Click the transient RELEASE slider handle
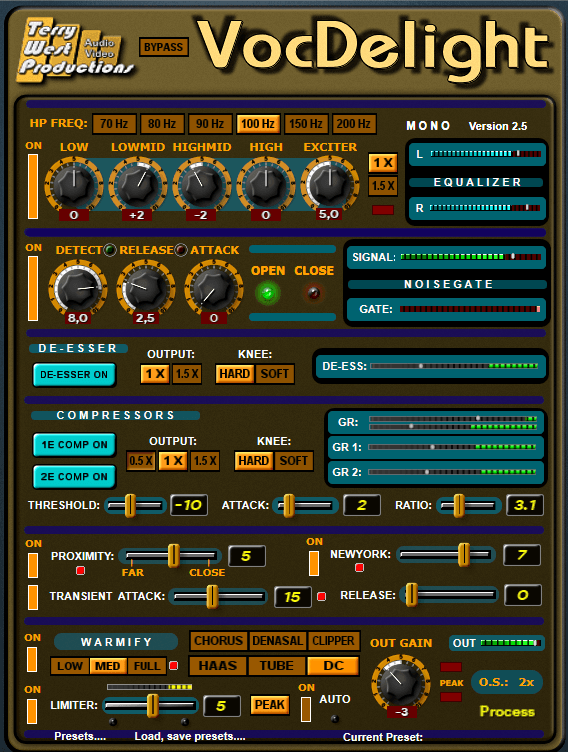The width and height of the screenshot is (568, 752). click(412, 595)
